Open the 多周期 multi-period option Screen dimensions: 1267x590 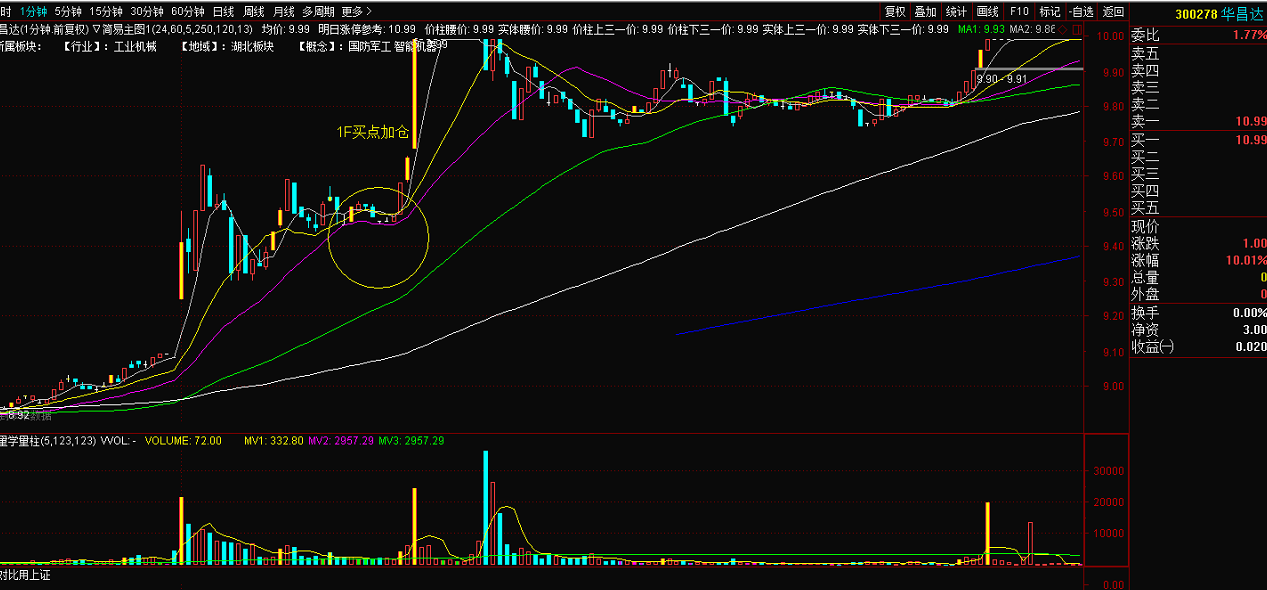tap(318, 12)
